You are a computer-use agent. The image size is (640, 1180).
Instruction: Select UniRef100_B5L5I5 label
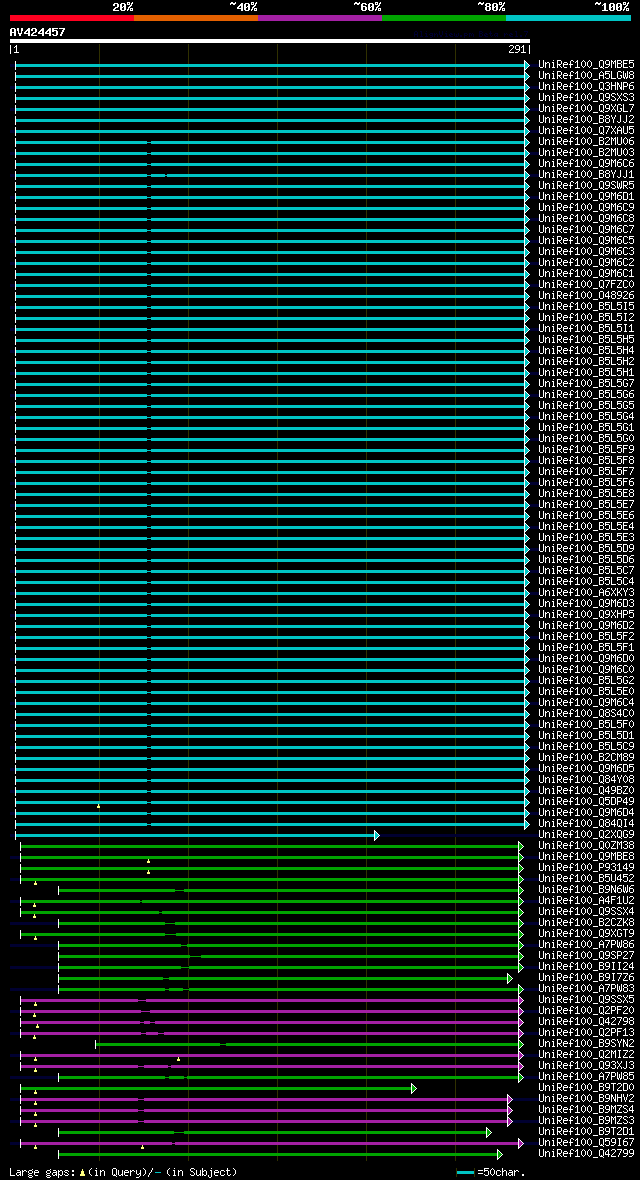tap(587, 306)
